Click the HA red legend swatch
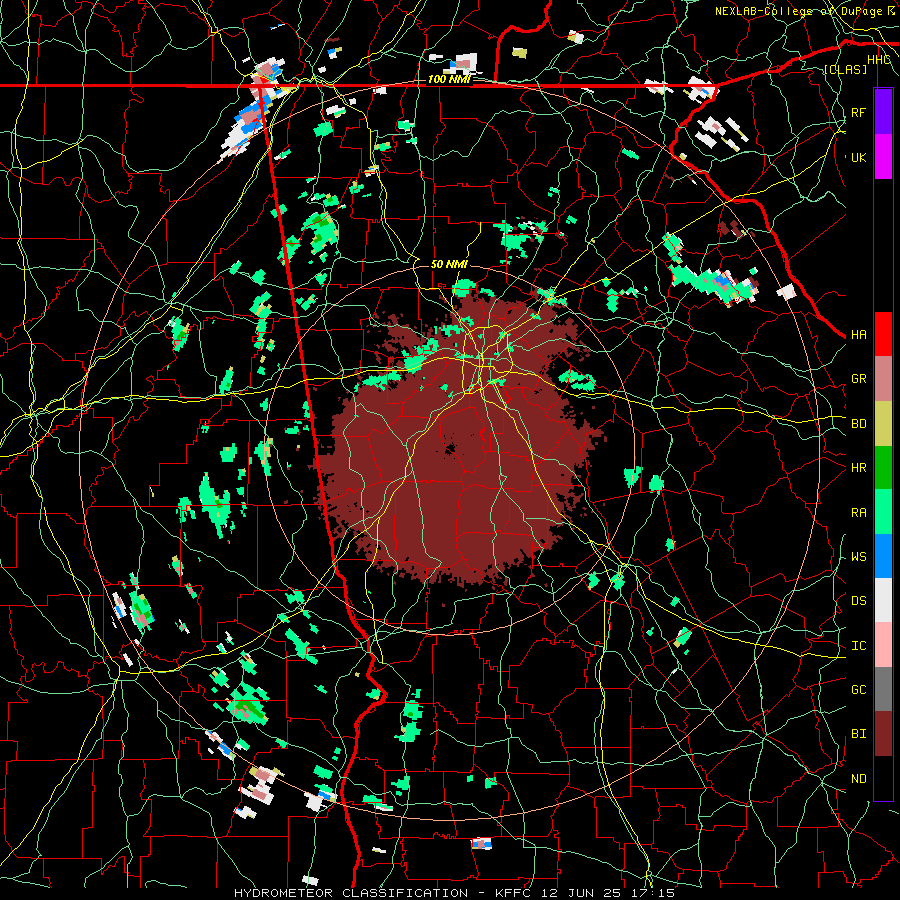The height and width of the screenshot is (900, 900). [x=883, y=334]
